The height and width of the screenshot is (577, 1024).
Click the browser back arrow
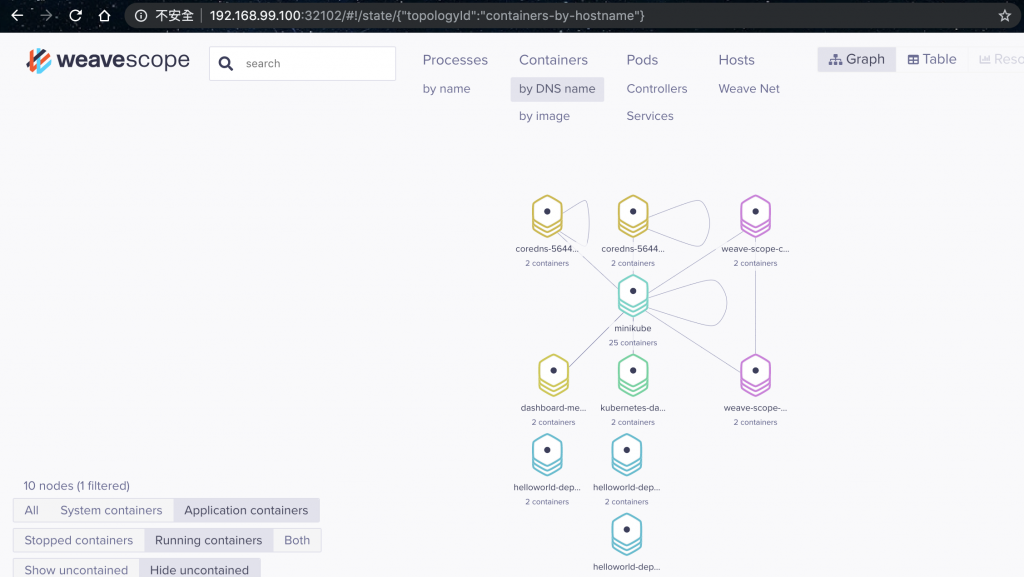(x=17, y=16)
